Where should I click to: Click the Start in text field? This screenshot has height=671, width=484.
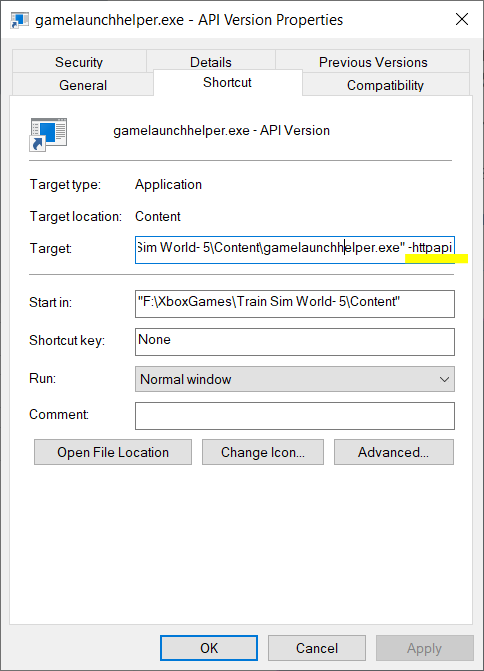coord(295,304)
